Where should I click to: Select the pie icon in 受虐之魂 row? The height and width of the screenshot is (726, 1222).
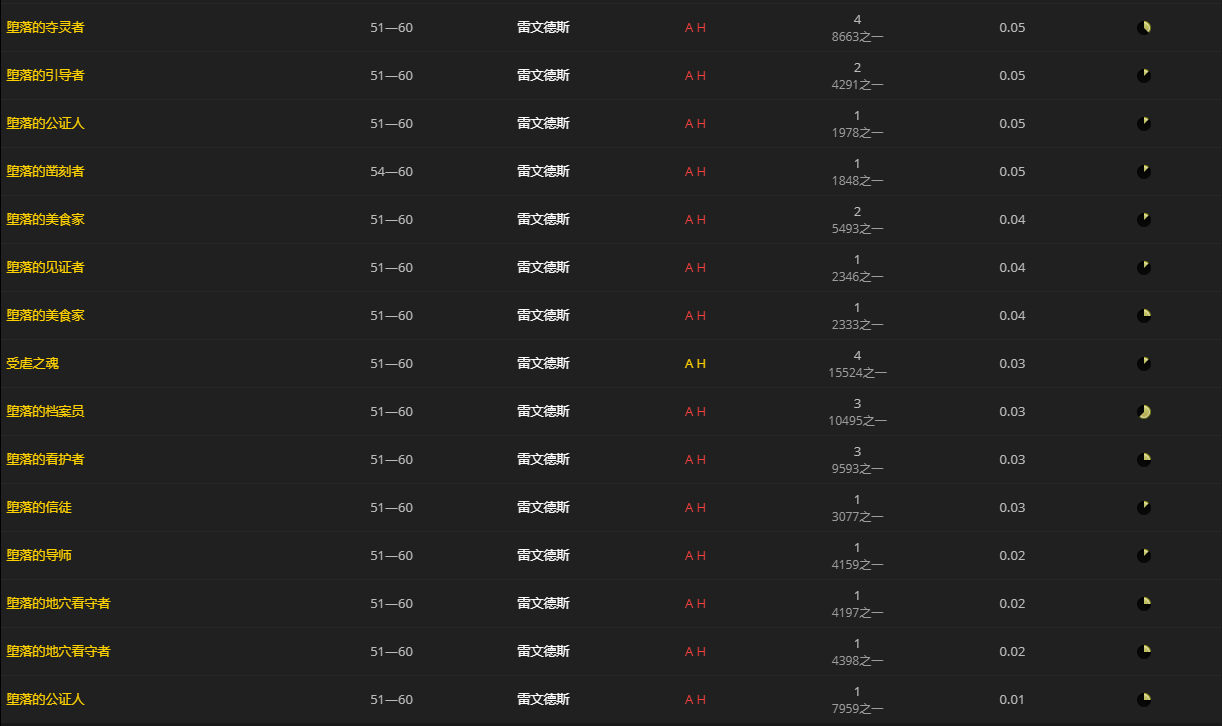pyautogui.click(x=1144, y=363)
